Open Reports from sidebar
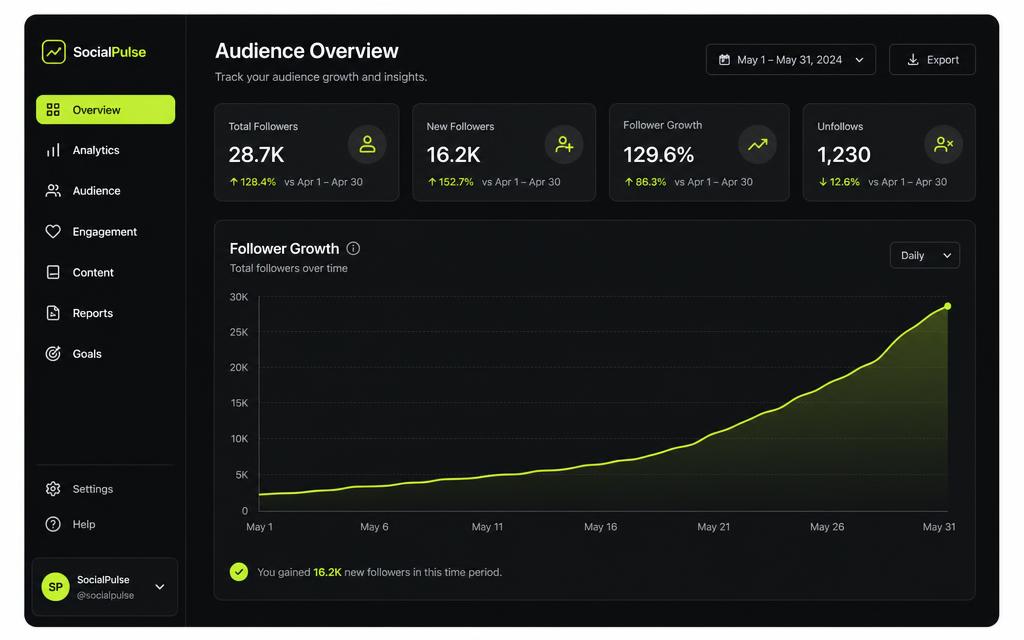Viewport: 1024px width, 640px height. click(106, 313)
